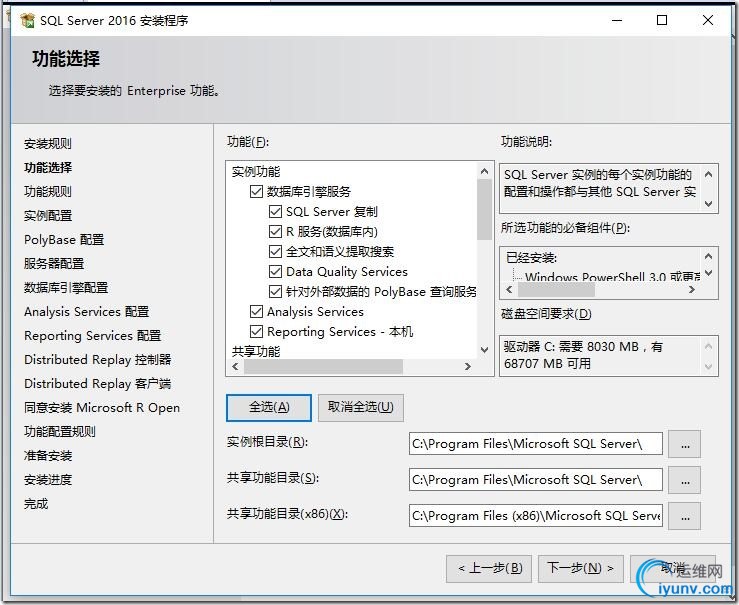Select 完成 step in sidebar
Image resolution: width=739 pixels, height=605 pixels.
pos(36,504)
